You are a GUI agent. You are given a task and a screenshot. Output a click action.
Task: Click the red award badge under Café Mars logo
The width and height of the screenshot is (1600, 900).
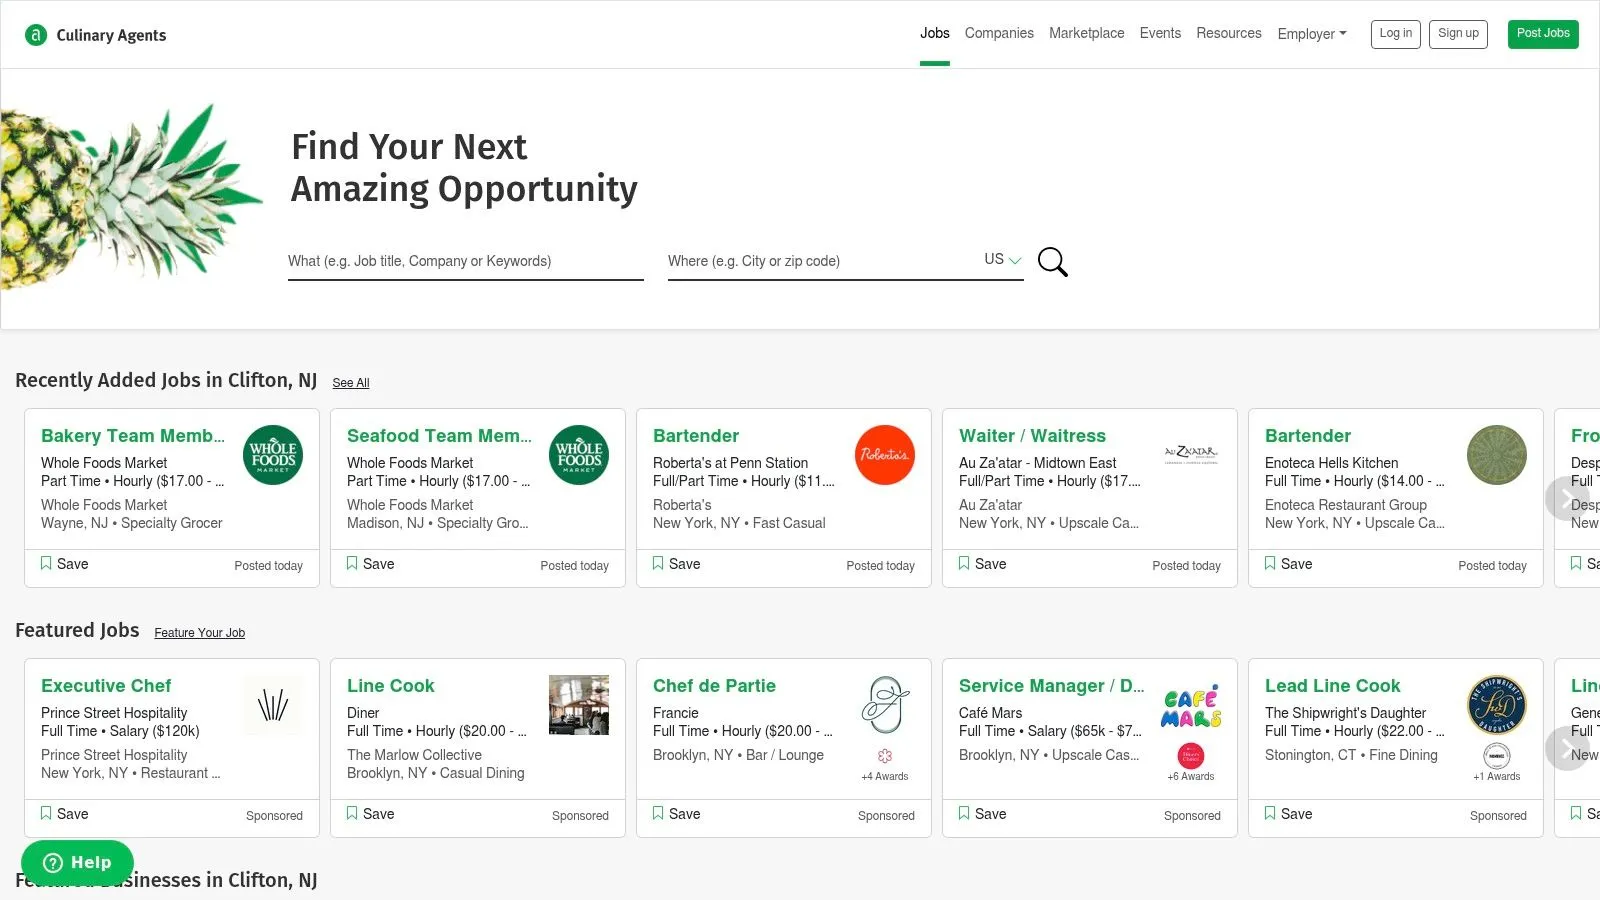pyautogui.click(x=1191, y=756)
